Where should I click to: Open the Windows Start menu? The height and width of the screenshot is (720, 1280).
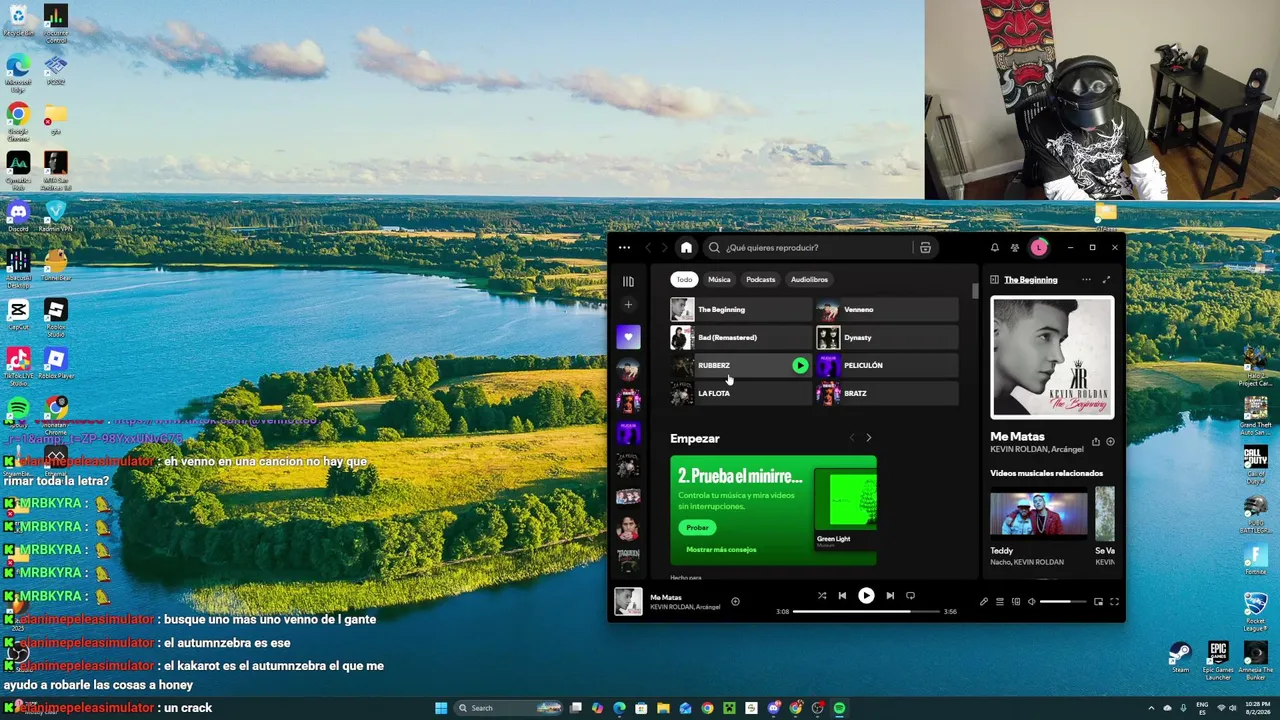click(441, 708)
